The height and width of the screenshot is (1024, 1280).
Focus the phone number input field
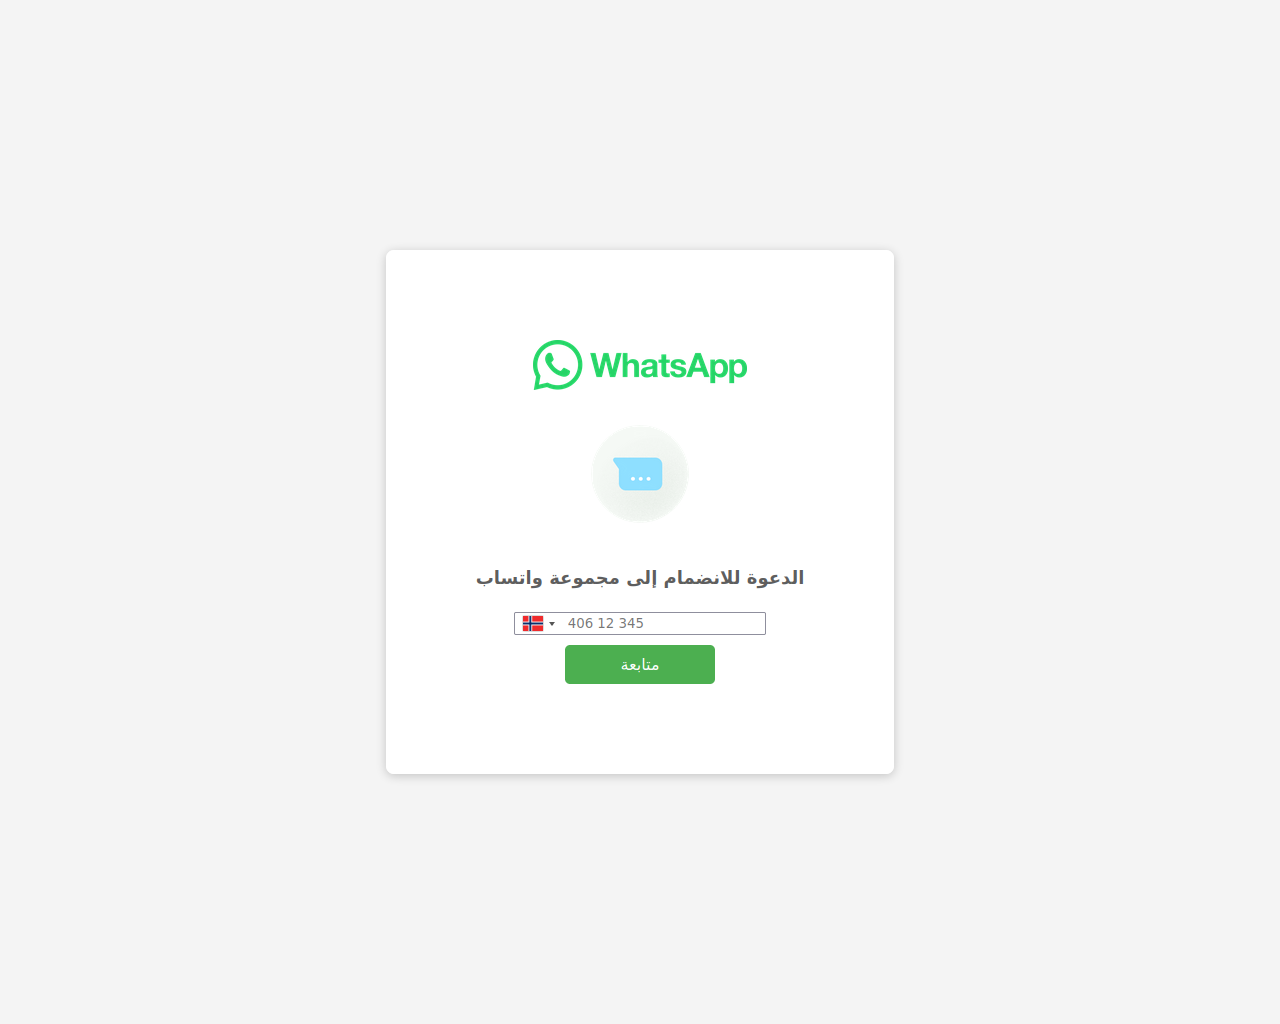click(x=640, y=624)
